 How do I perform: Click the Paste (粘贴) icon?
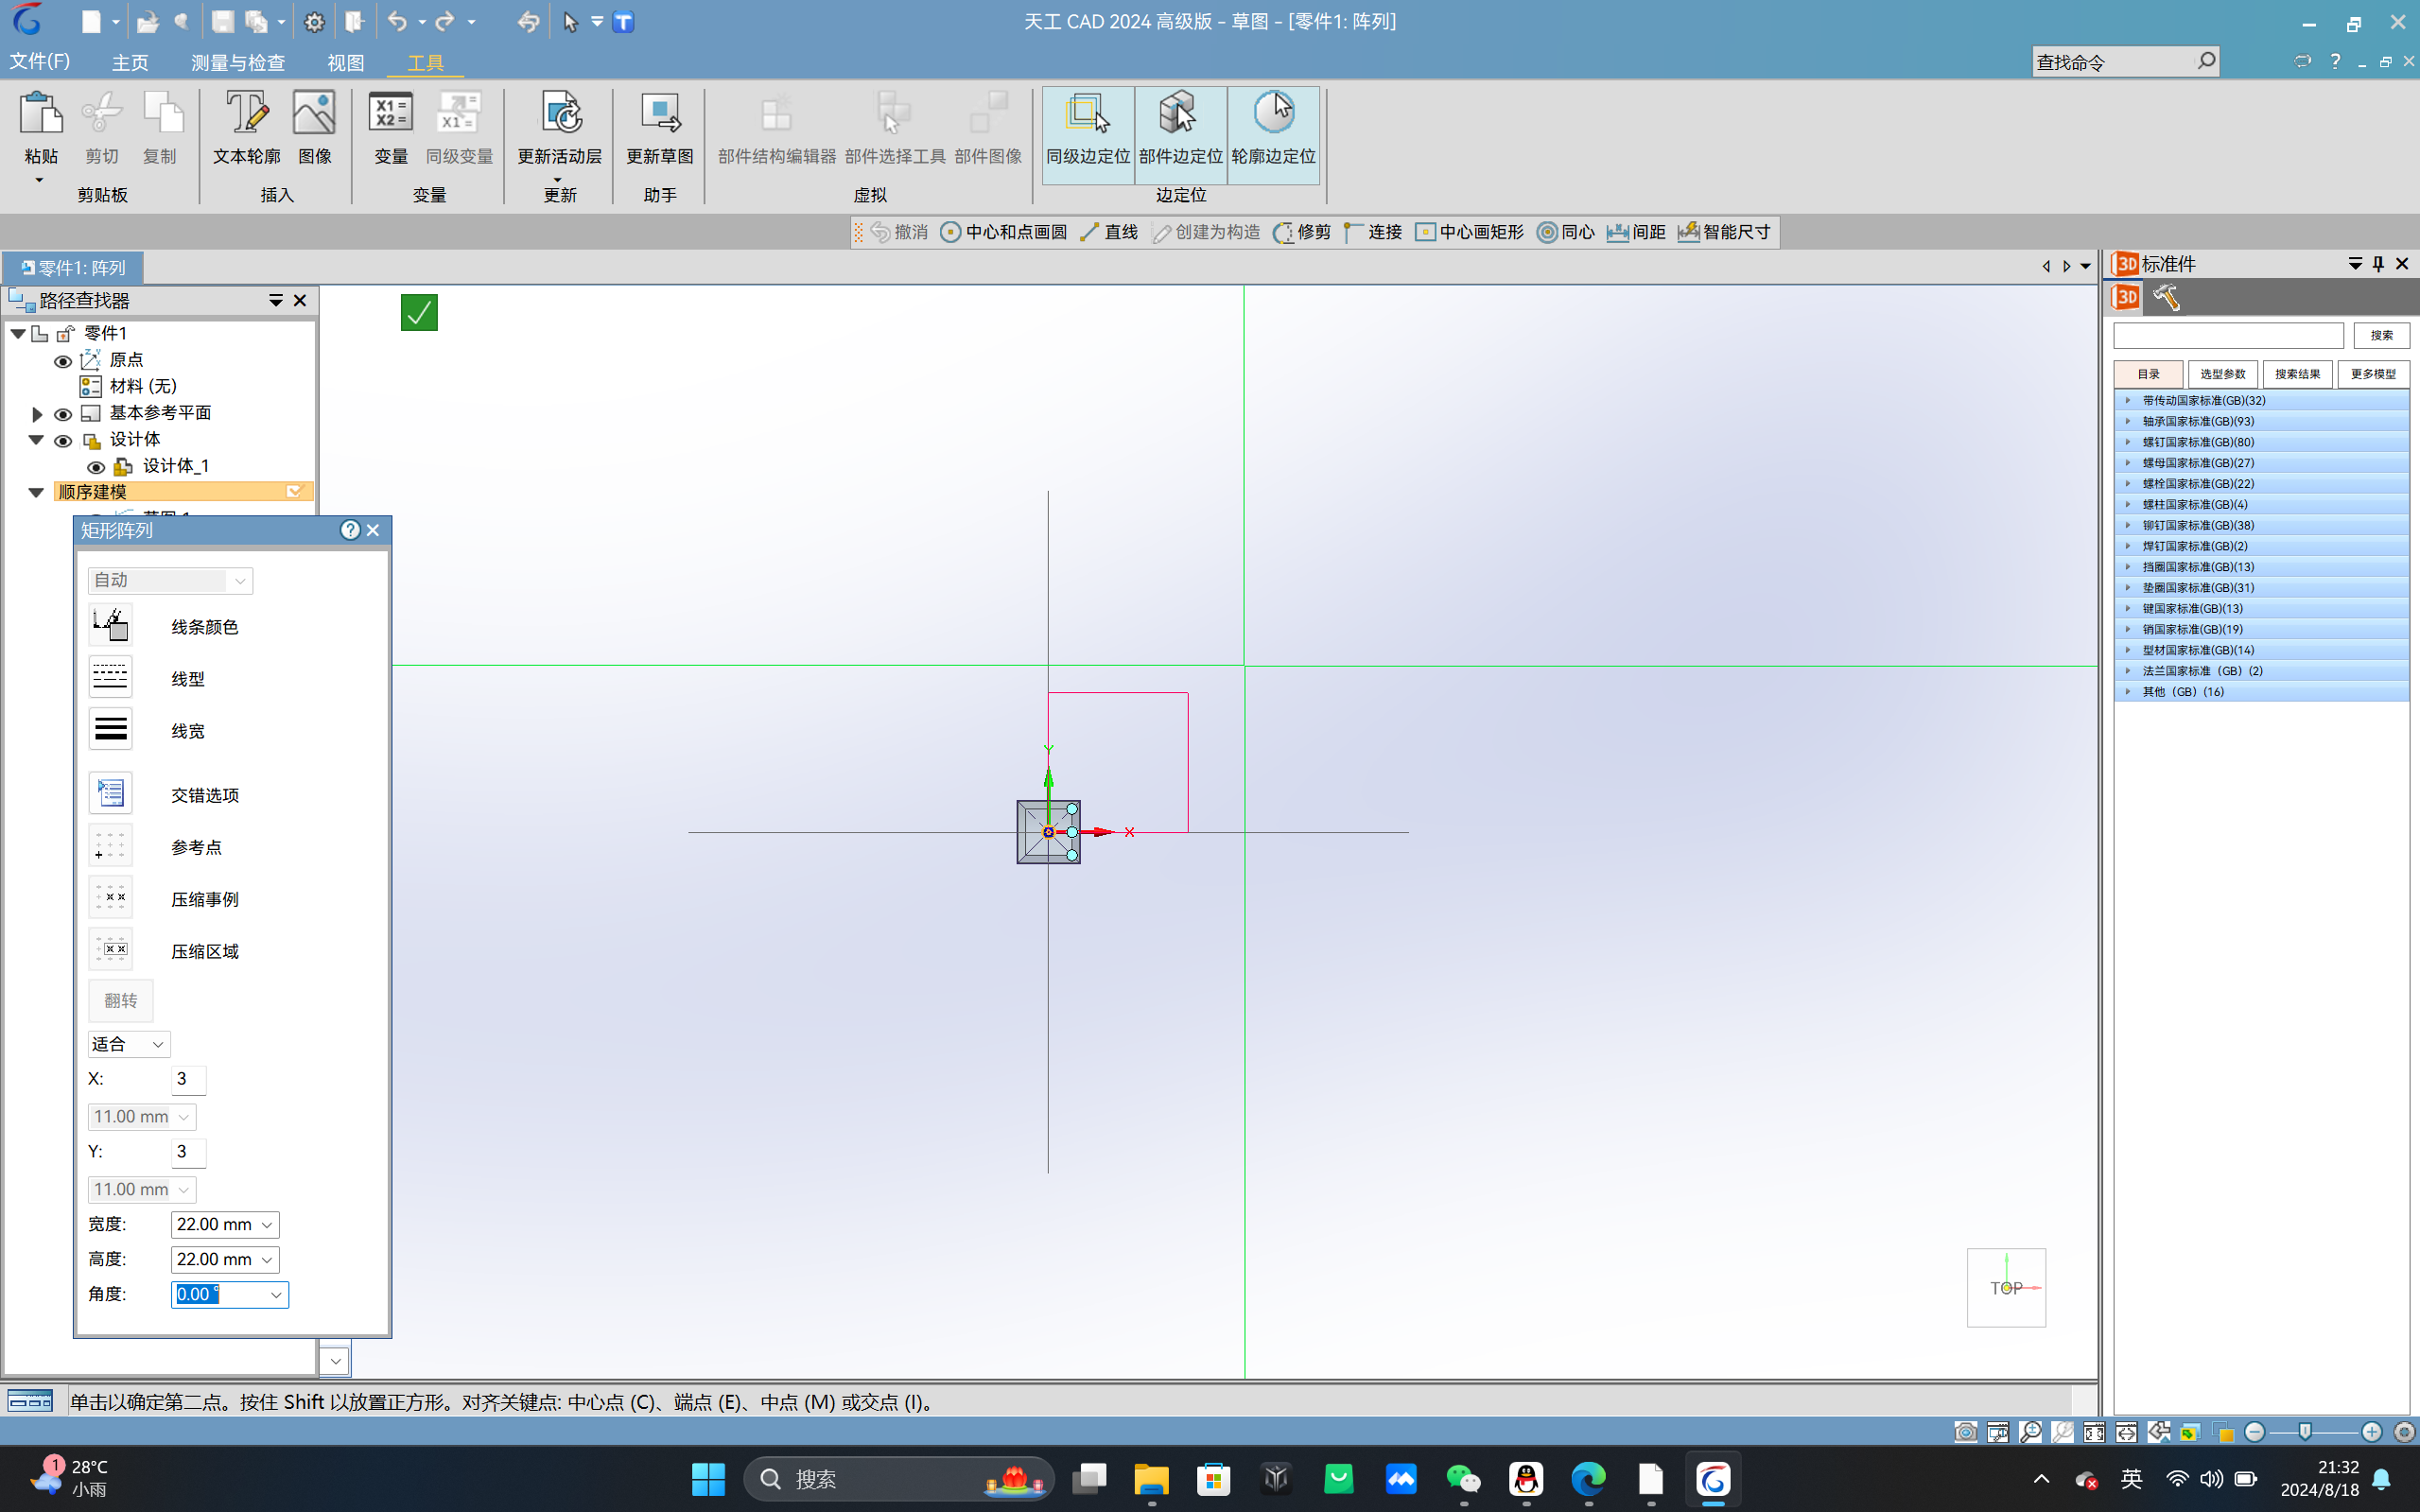(41, 114)
